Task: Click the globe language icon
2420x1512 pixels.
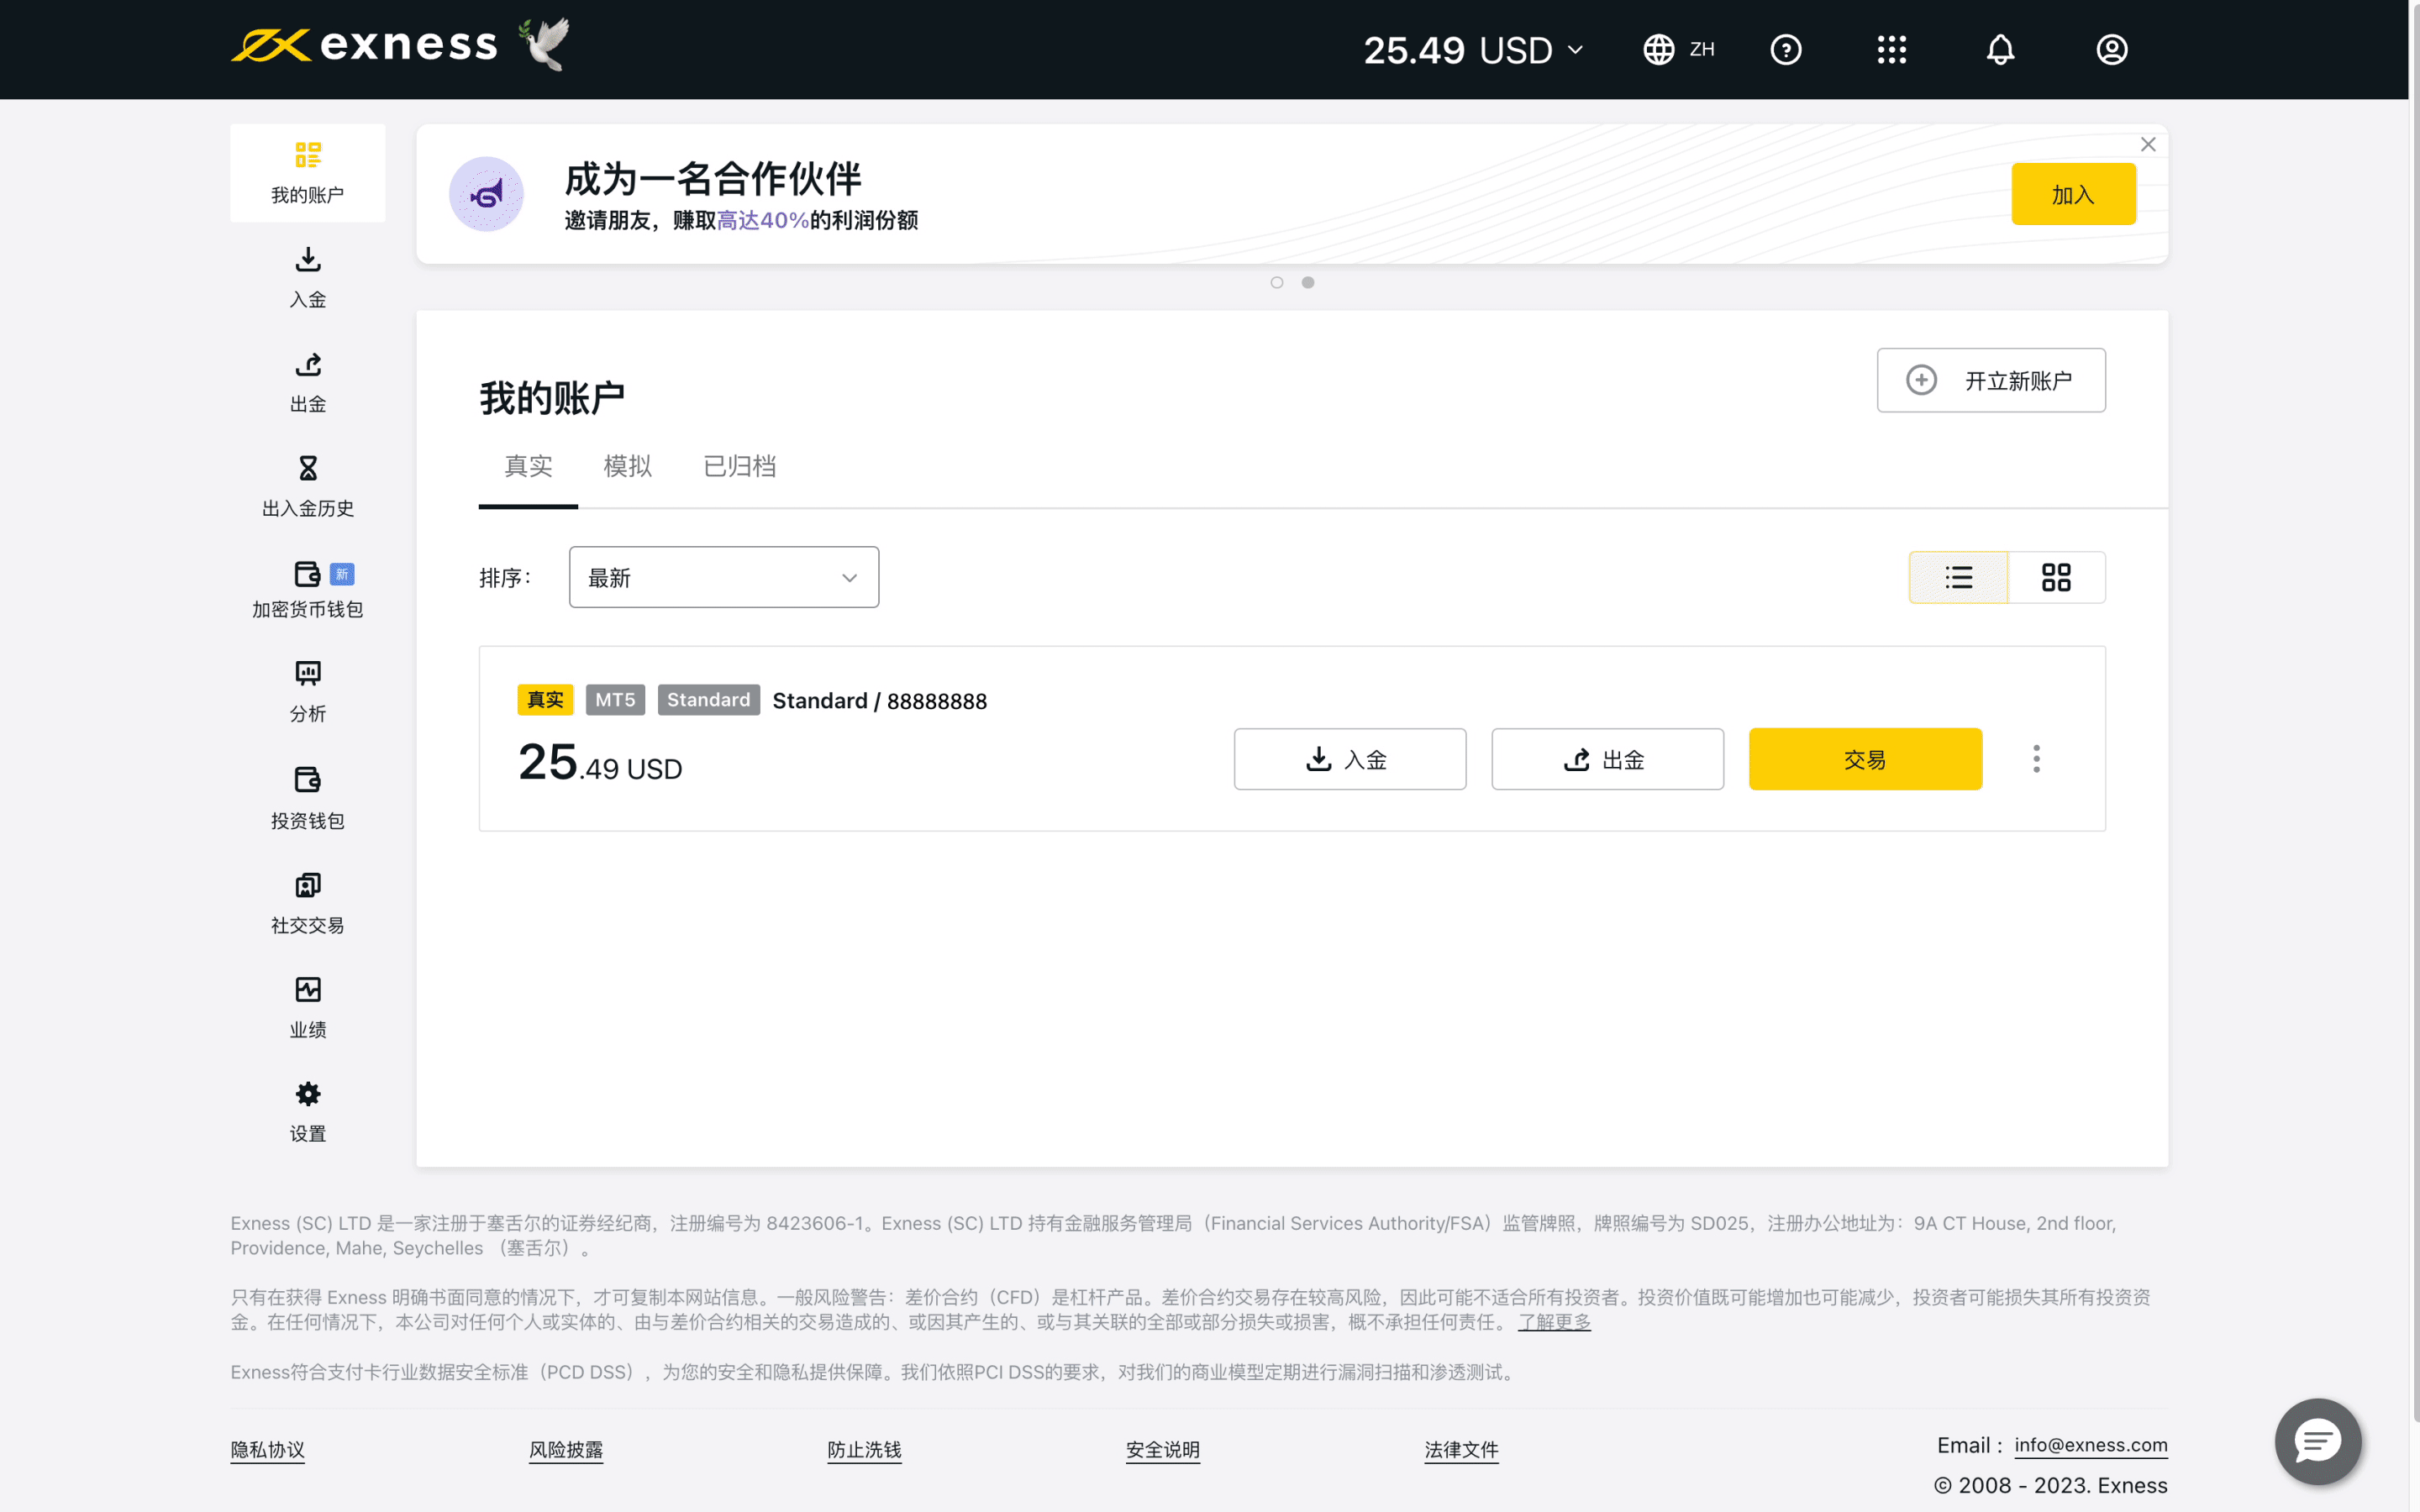Action: pos(1658,49)
